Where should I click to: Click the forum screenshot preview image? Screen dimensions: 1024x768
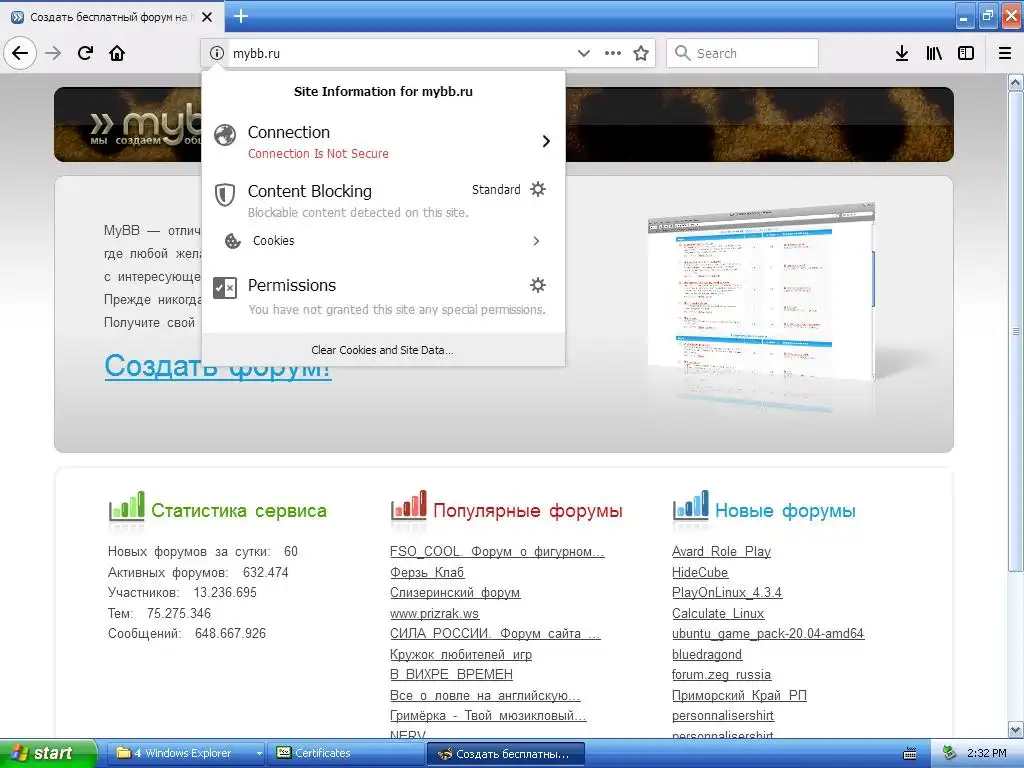tap(761, 294)
